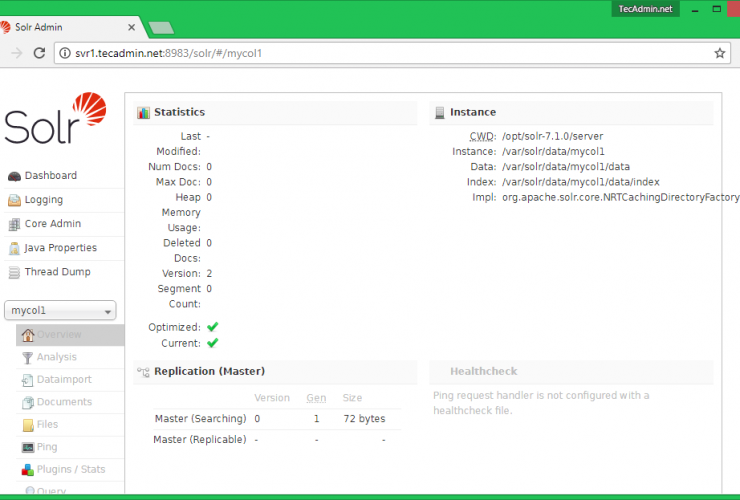Open a new browser tab
This screenshot has height=500, width=740.
[160, 28]
